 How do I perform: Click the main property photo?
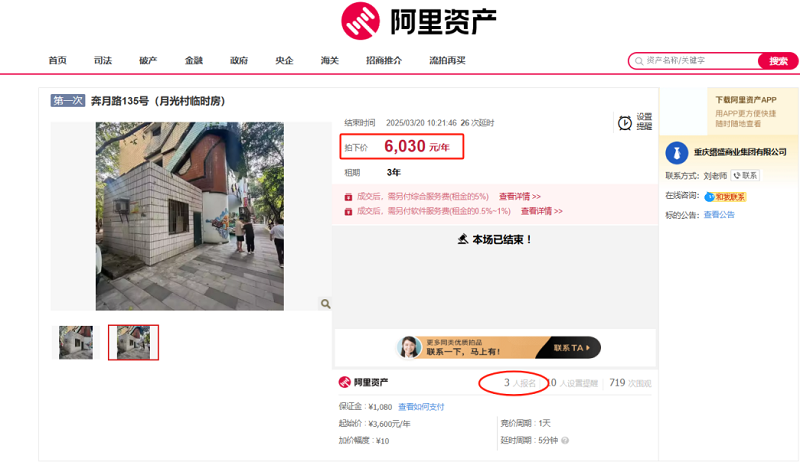(190, 216)
